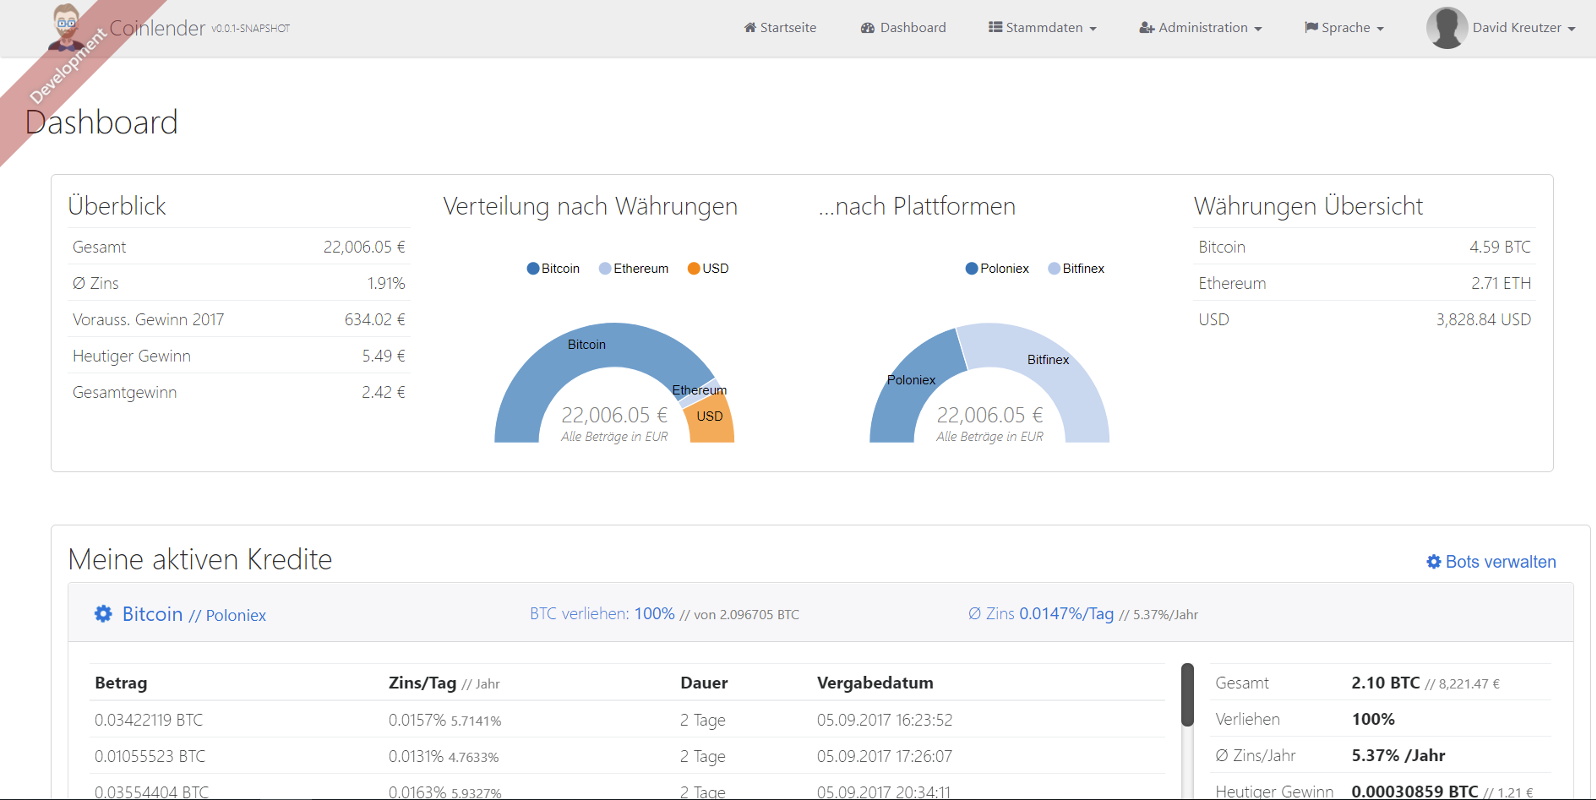This screenshot has width=1596, height=800.
Task: Click the 2.71 ETH balance
Action: (x=1501, y=283)
